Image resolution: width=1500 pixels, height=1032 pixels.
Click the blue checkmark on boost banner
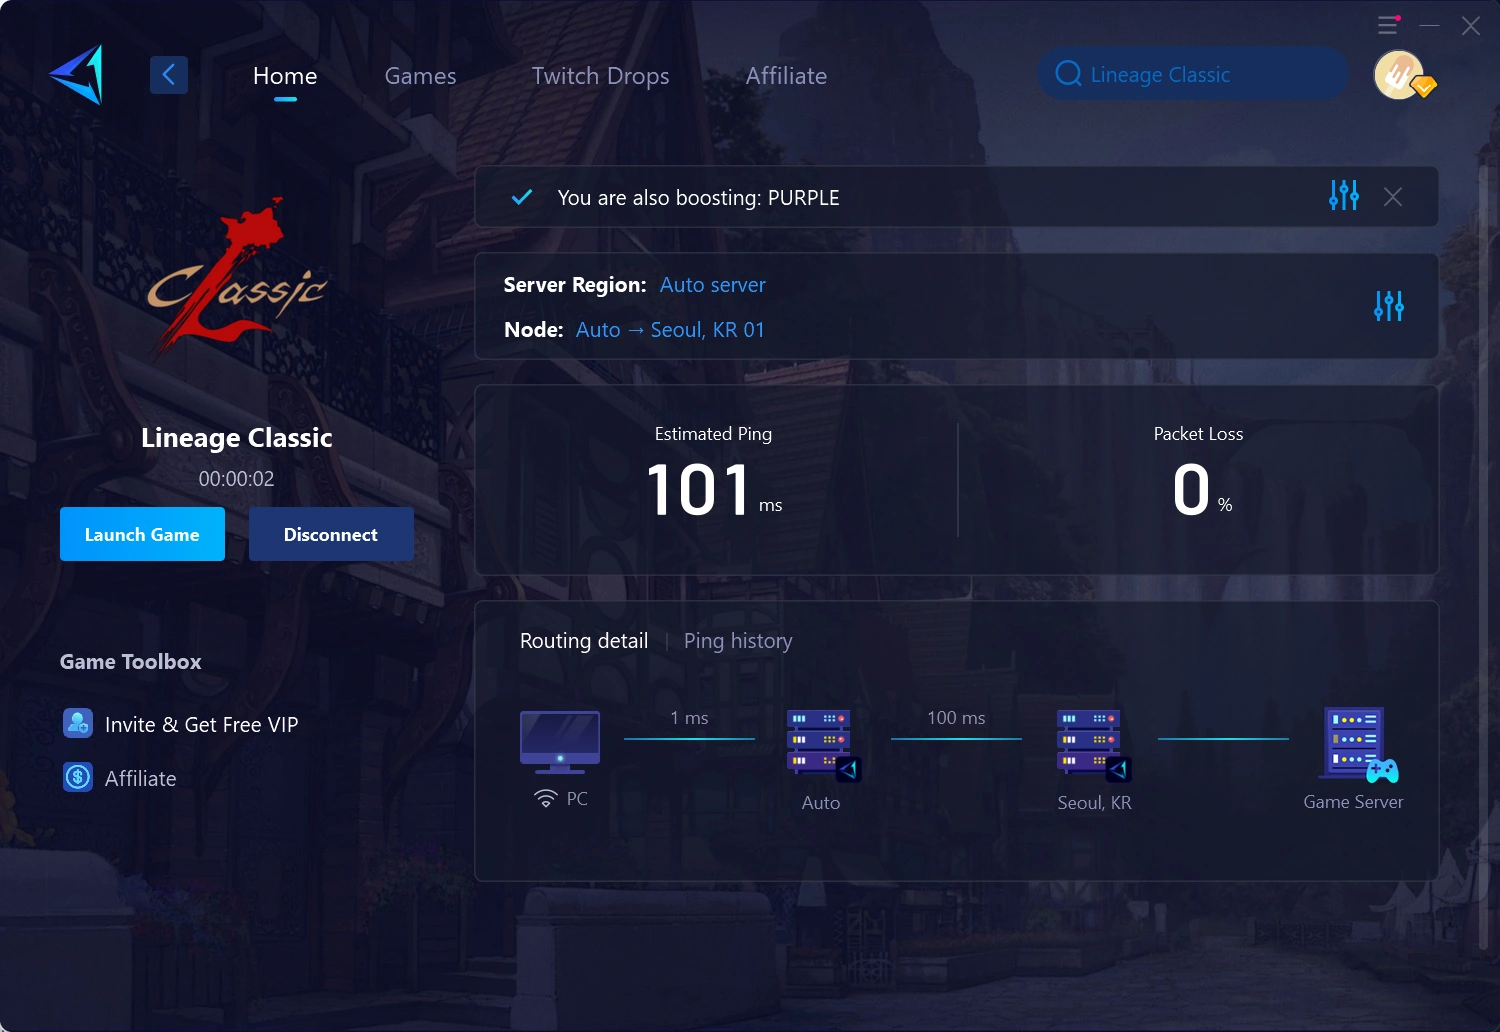(521, 197)
